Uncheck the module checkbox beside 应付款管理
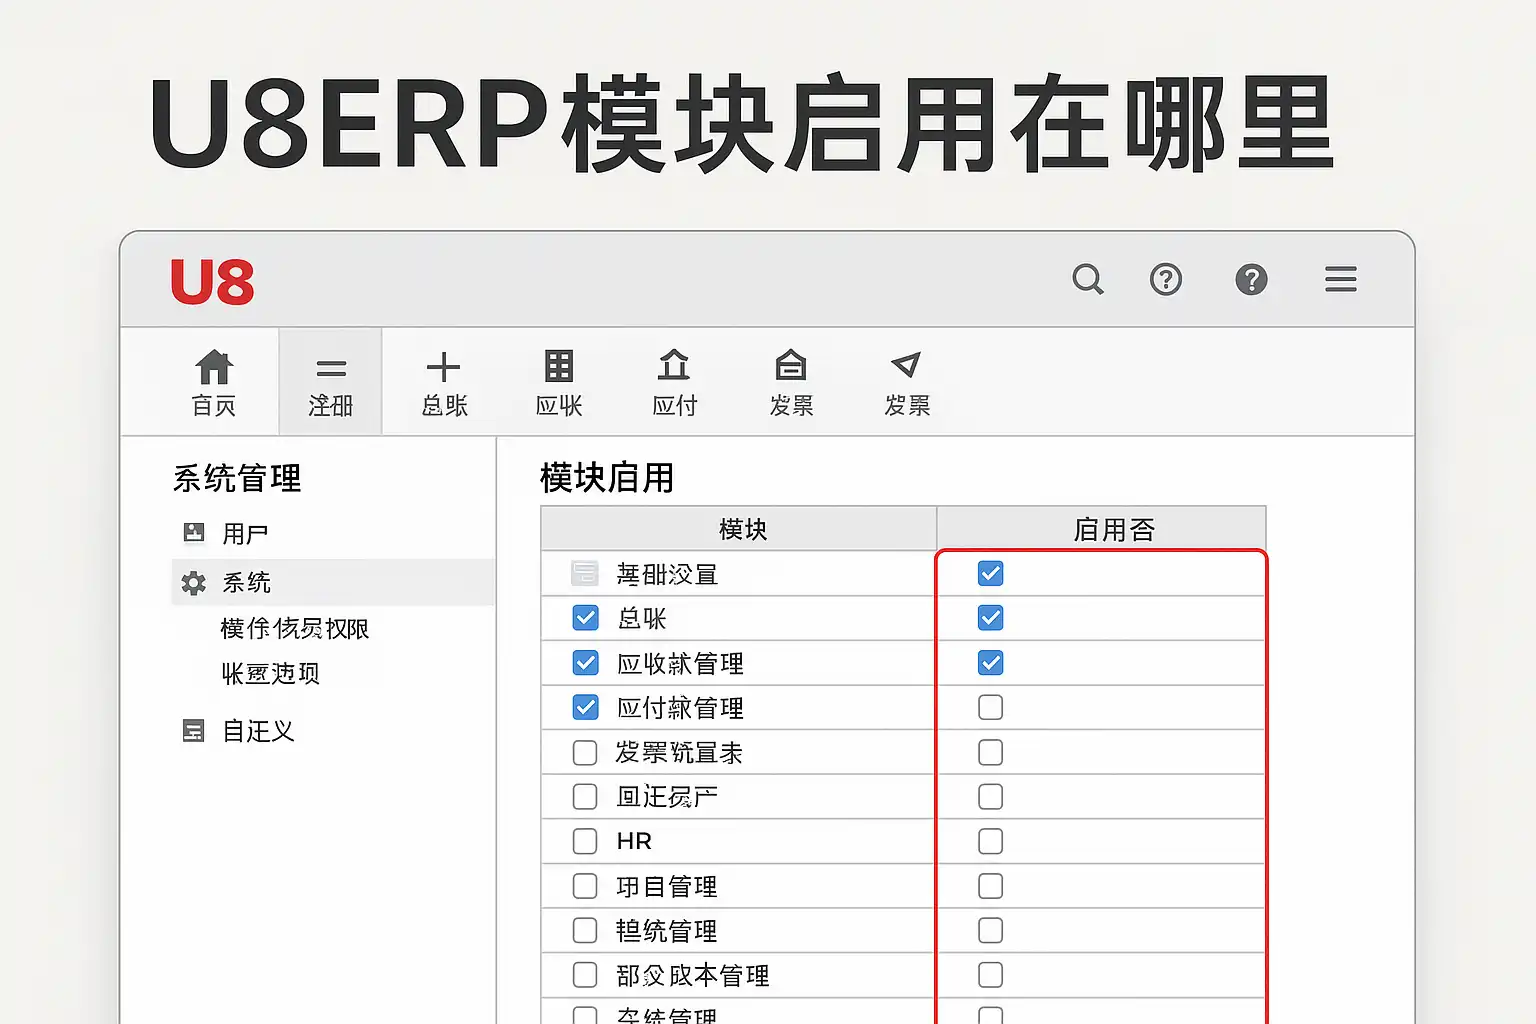Viewport: 1536px width, 1024px height. pyautogui.click(x=585, y=707)
